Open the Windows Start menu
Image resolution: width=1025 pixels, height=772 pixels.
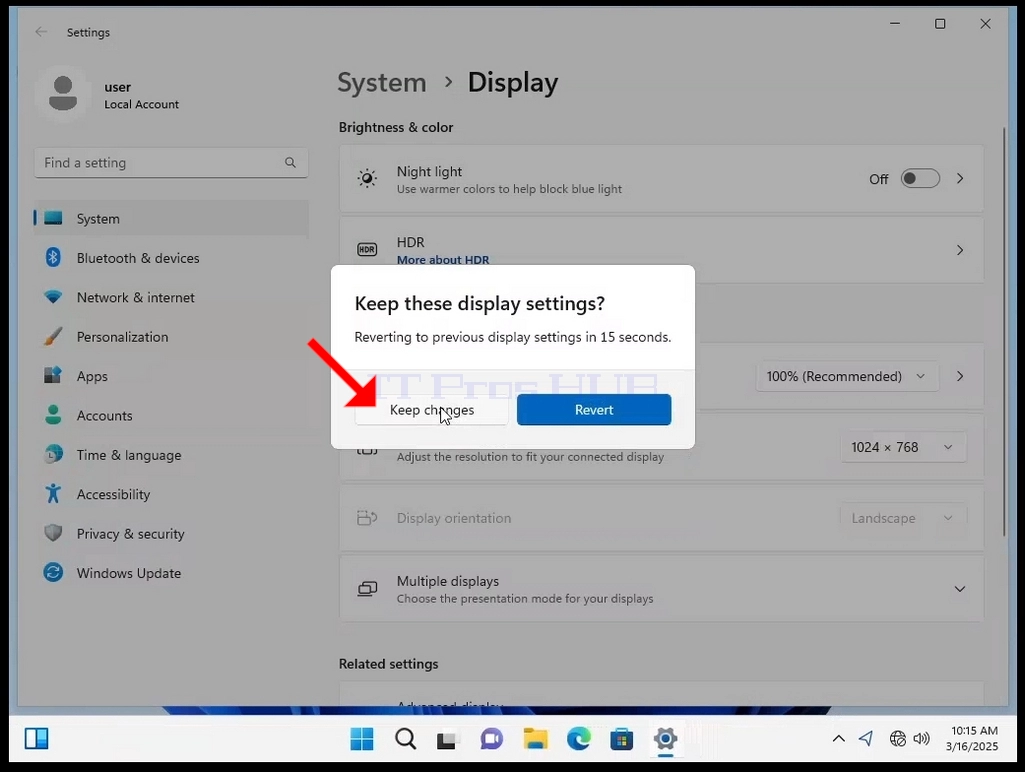361,739
